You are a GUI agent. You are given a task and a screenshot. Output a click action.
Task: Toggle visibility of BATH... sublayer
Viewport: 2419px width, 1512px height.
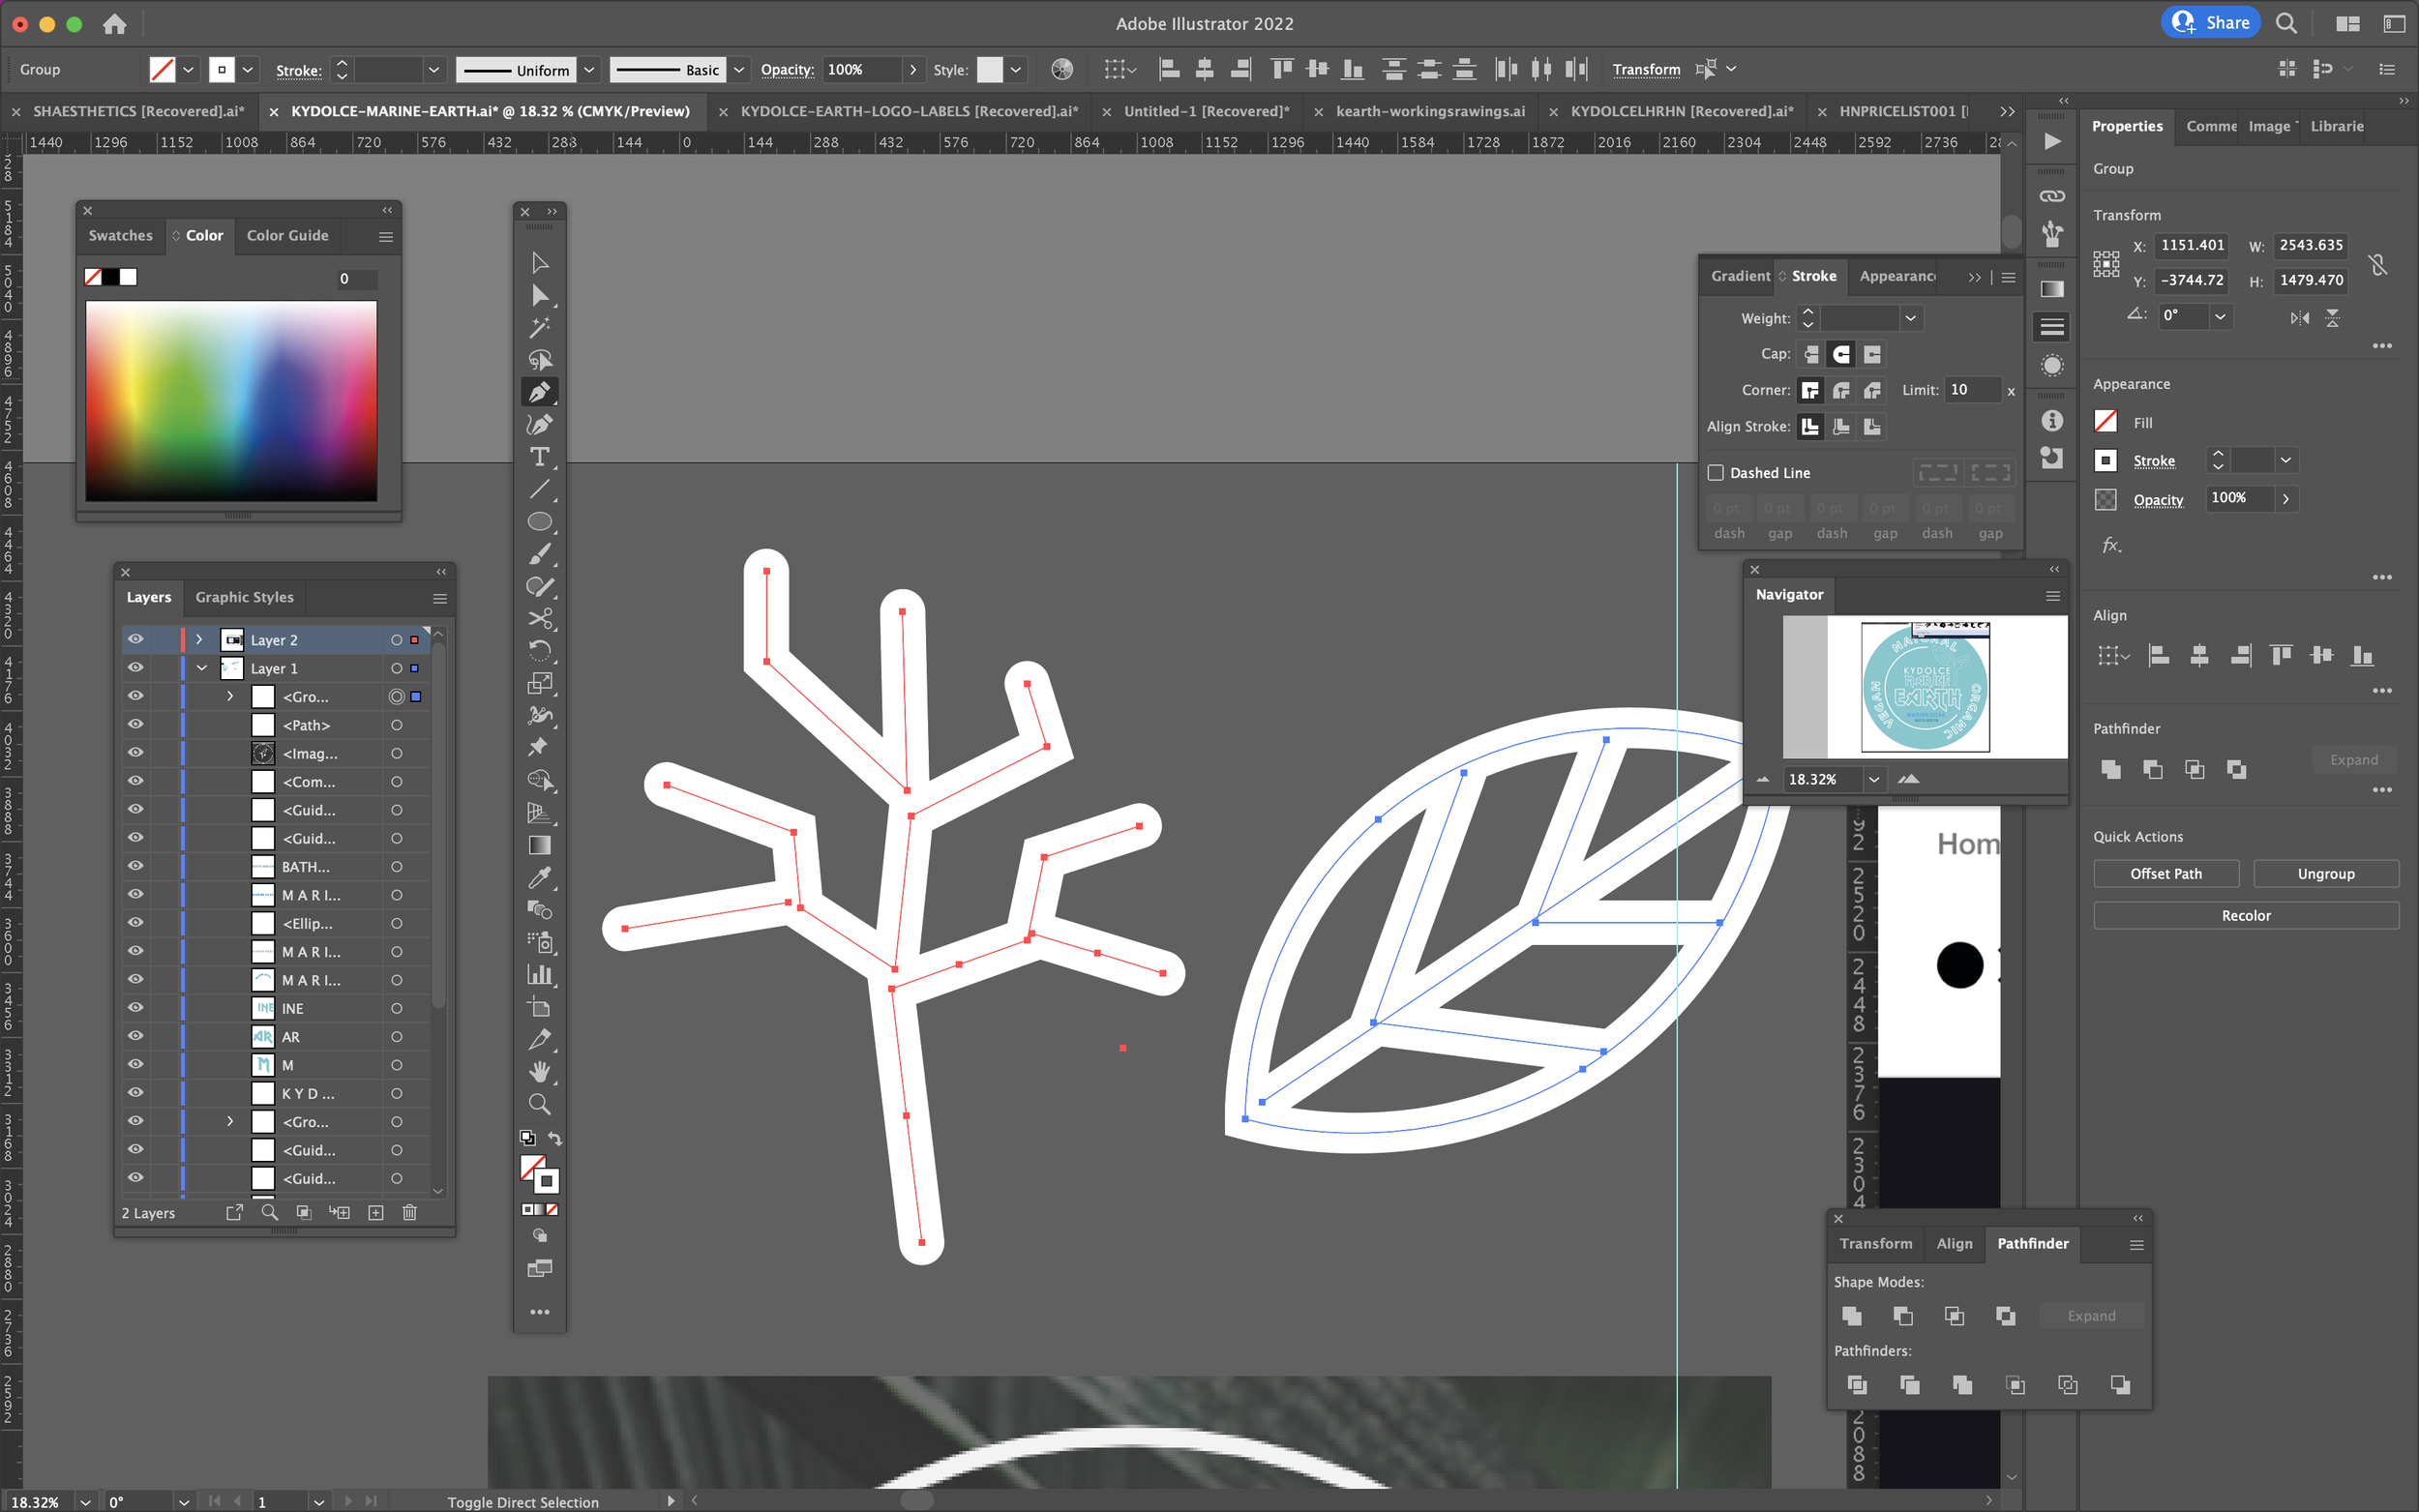136,867
